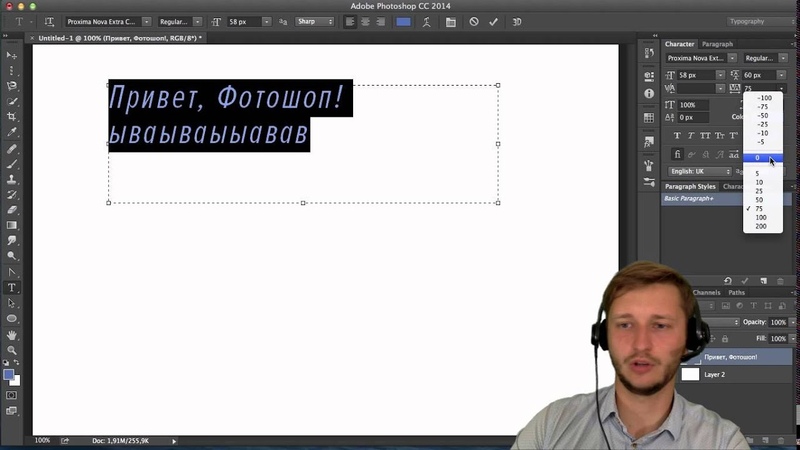Toggle text orientation in options bar
The width and height of the screenshot is (800, 450).
pos(49,22)
